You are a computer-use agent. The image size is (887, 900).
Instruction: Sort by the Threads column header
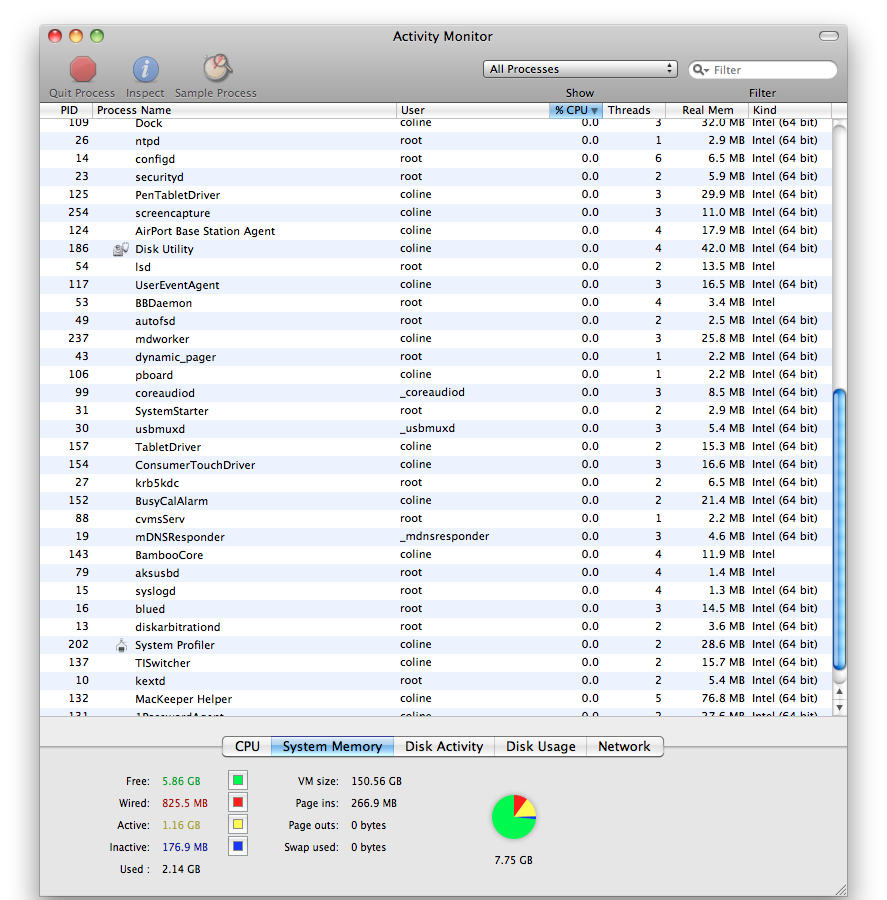[634, 110]
